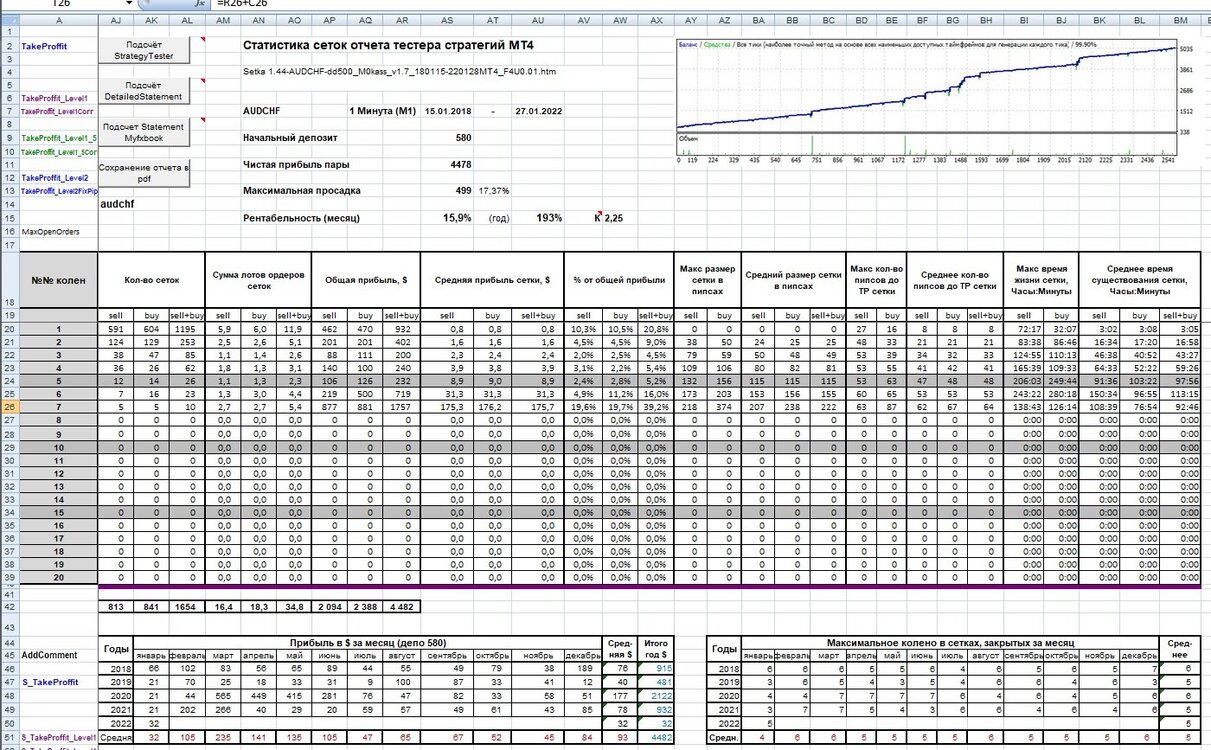The image size is (1211, 750).
Task: Click the % от общей прибыли header
Action: [x=619, y=281]
